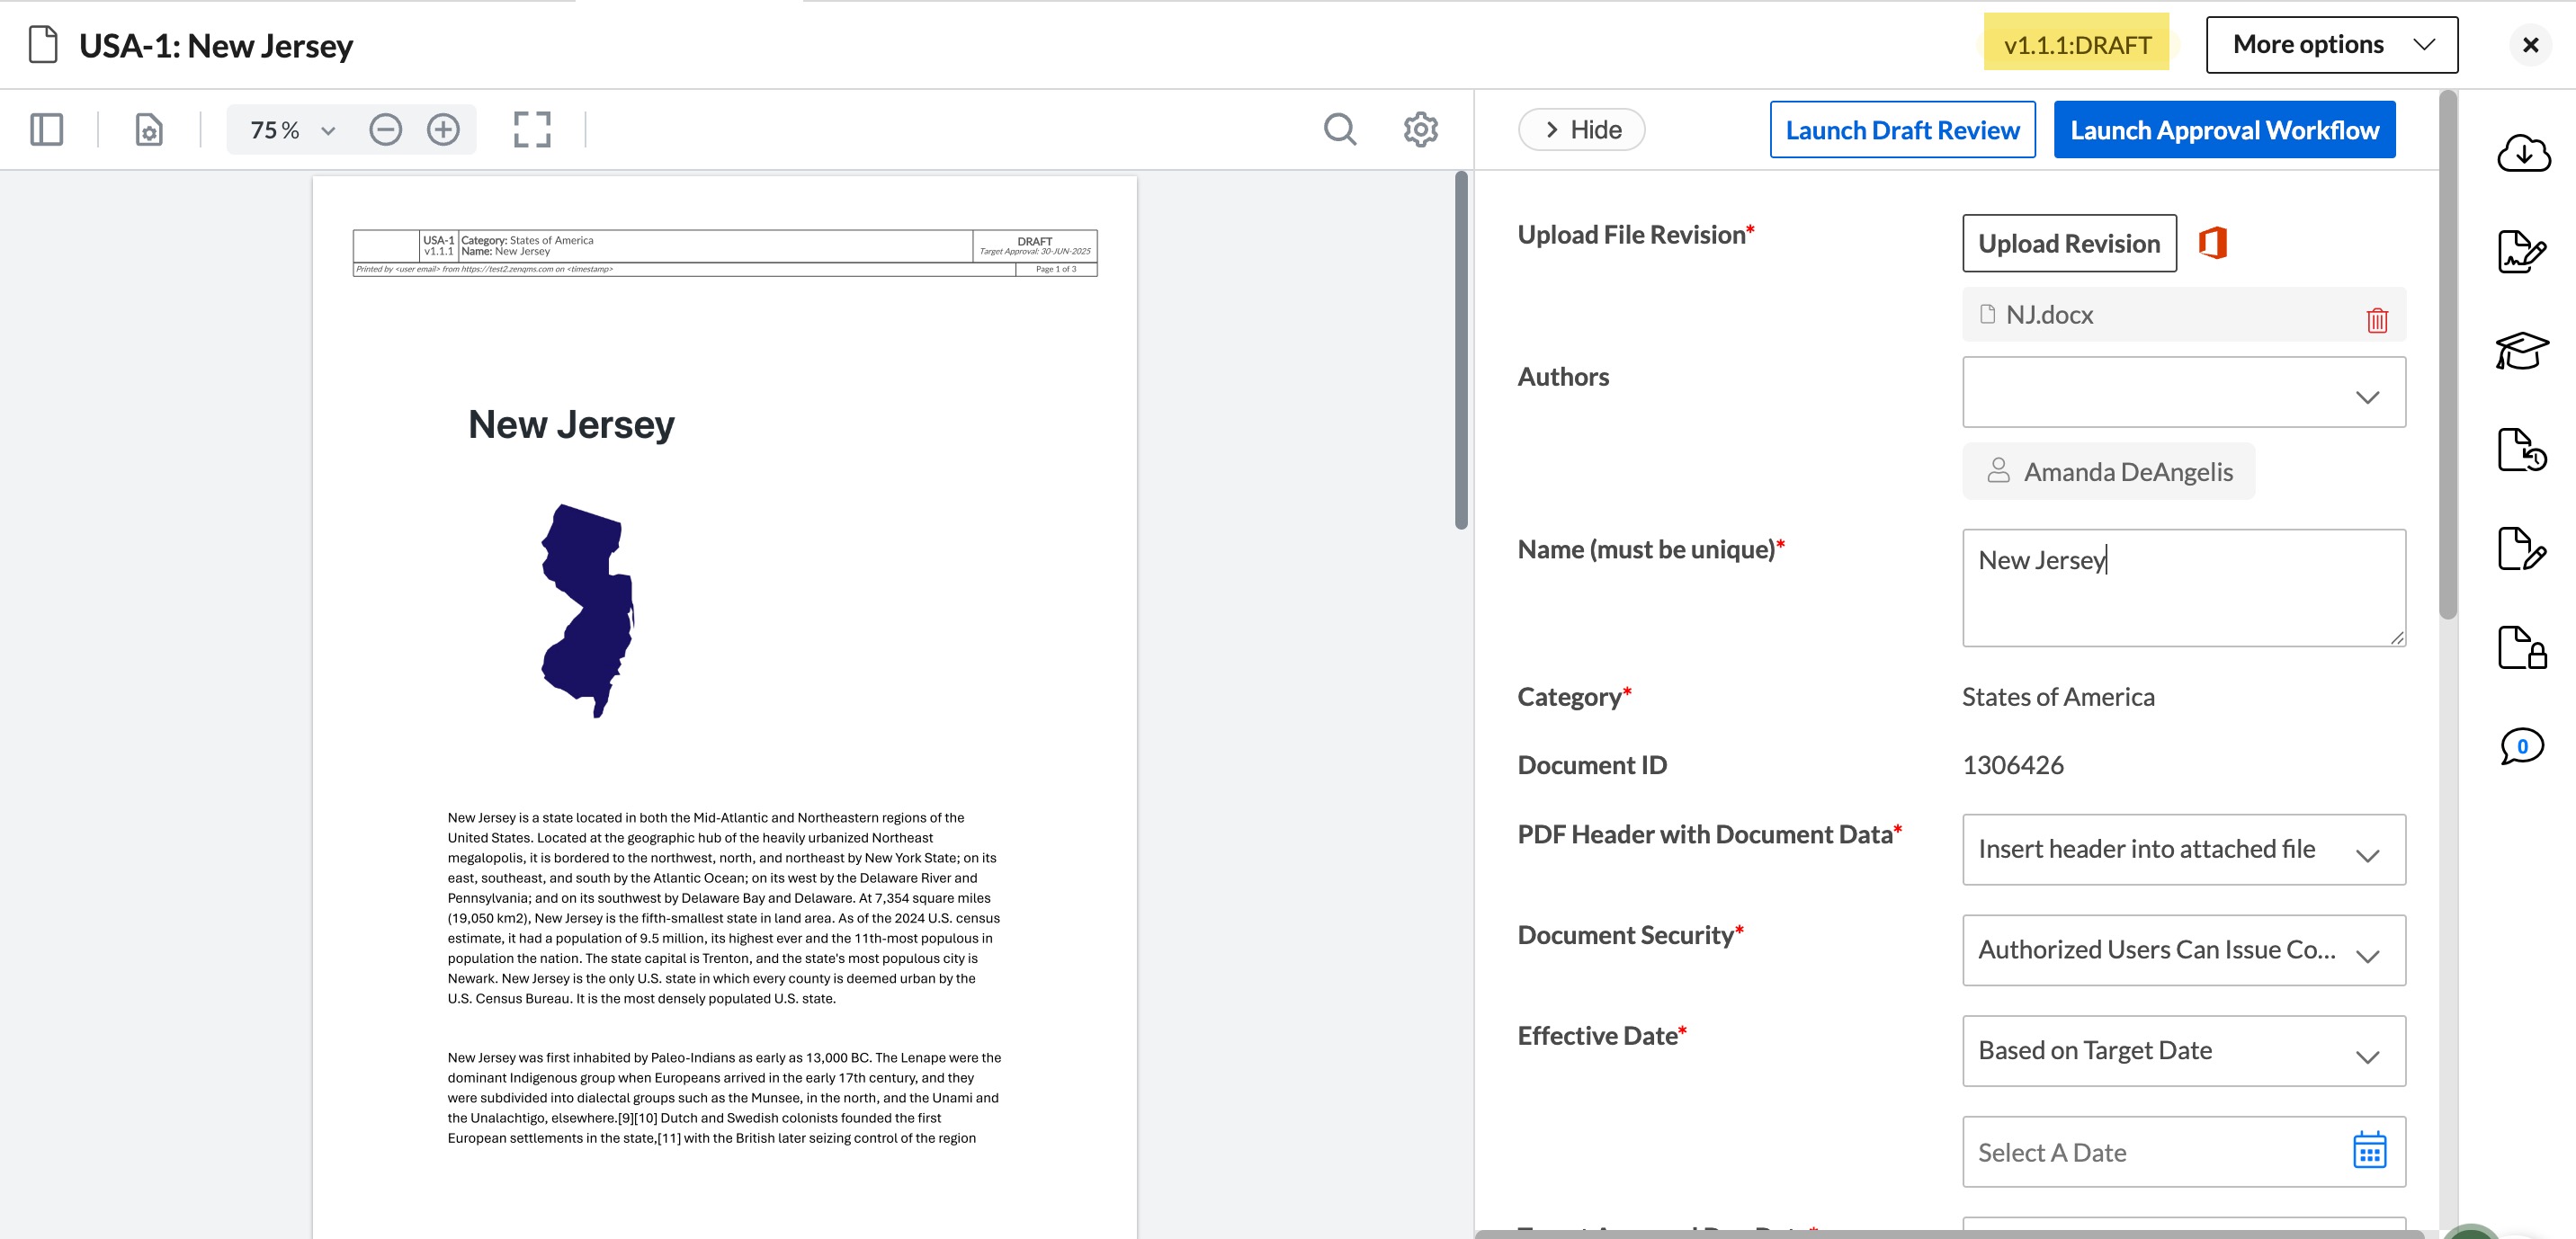Enter full screen viewer mode
The image size is (2576, 1239).
click(x=532, y=130)
